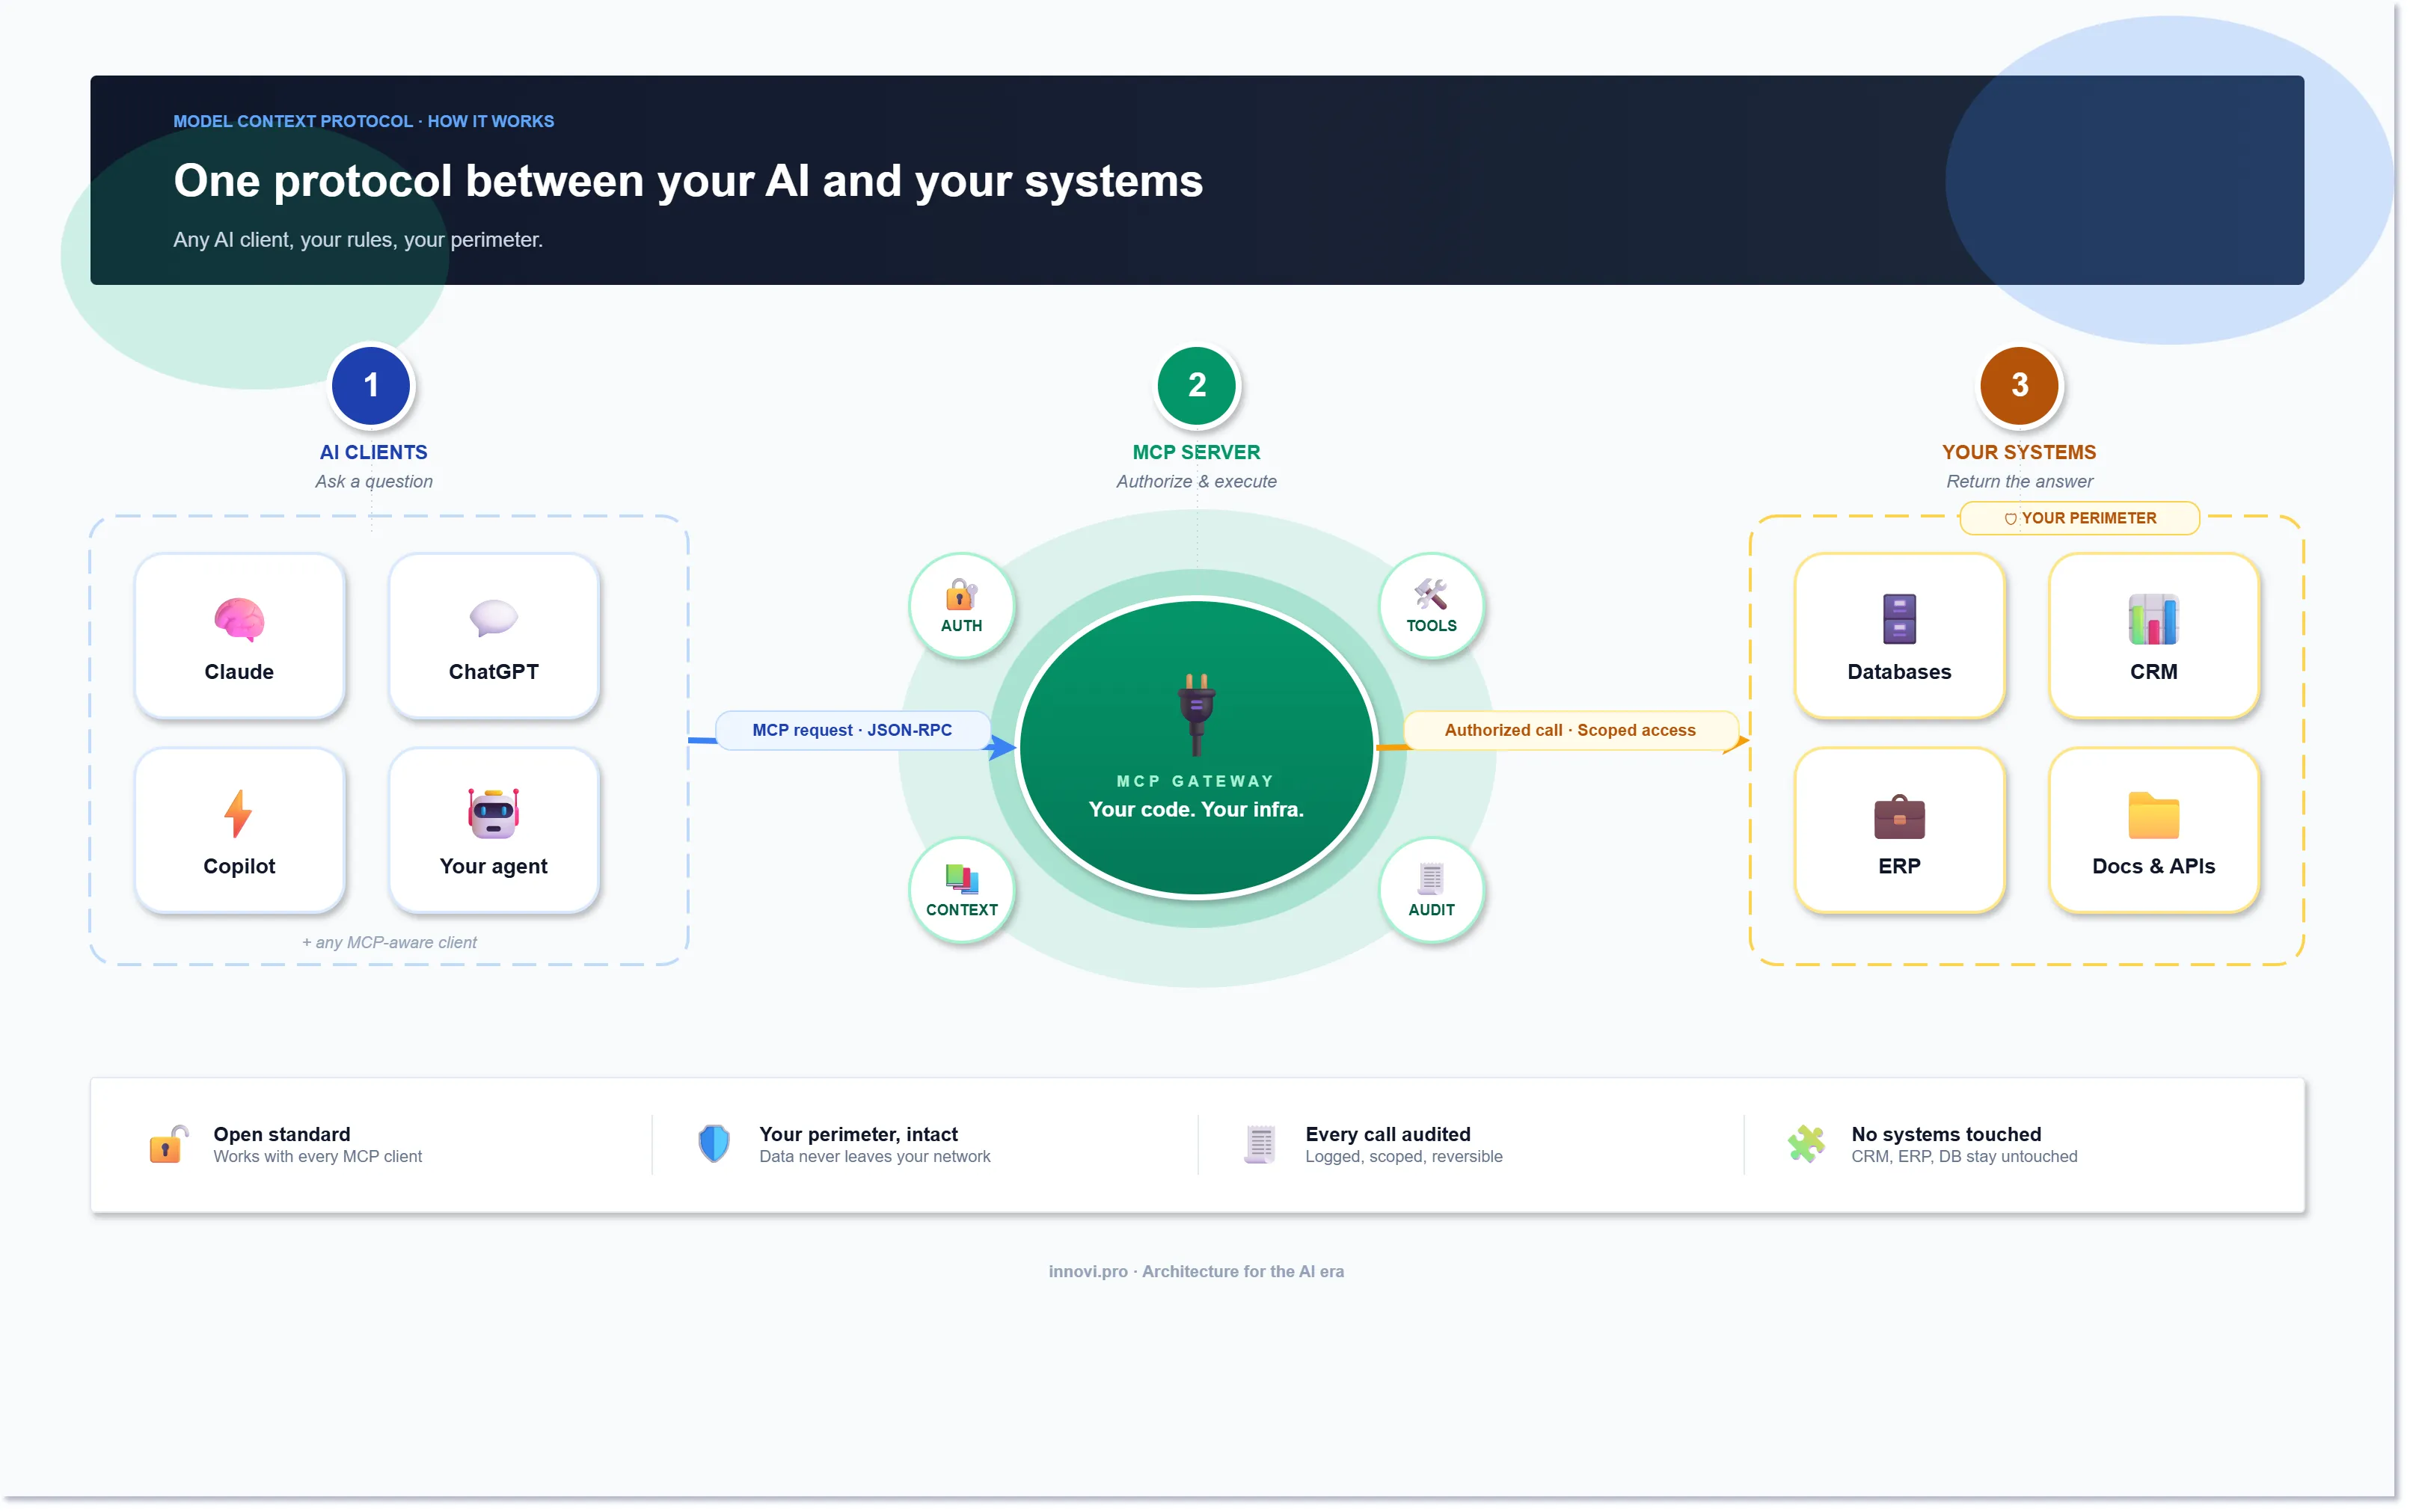The height and width of the screenshot is (1512, 2410).
Task: Select the CONTEXT books circle
Action: pos(961,890)
